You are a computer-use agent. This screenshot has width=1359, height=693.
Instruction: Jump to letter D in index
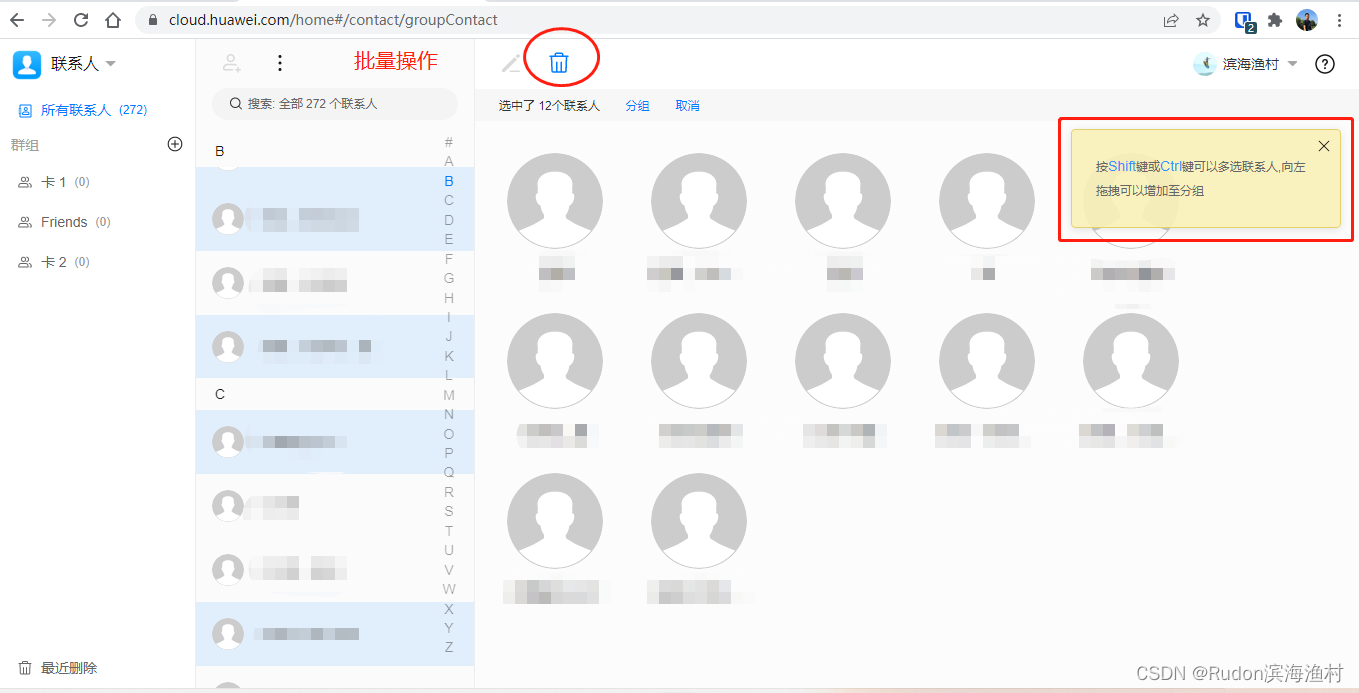(x=449, y=220)
